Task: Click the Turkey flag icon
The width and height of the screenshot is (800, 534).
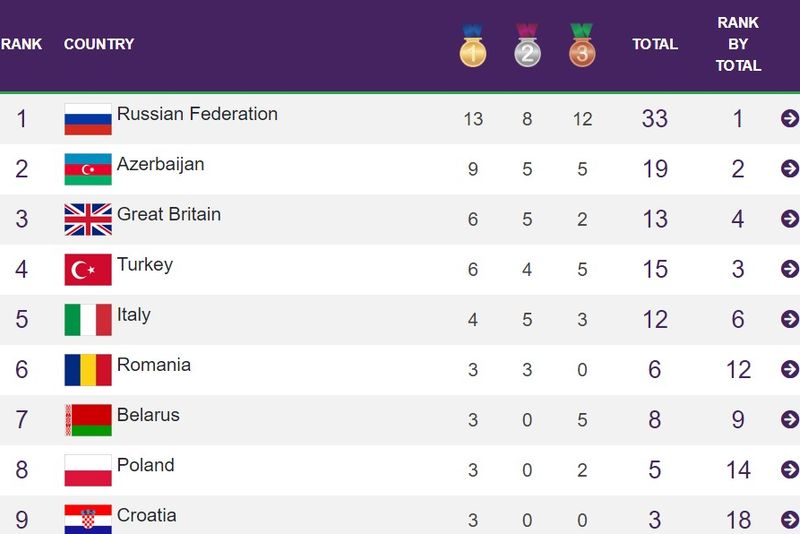Action: coord(88,269)
